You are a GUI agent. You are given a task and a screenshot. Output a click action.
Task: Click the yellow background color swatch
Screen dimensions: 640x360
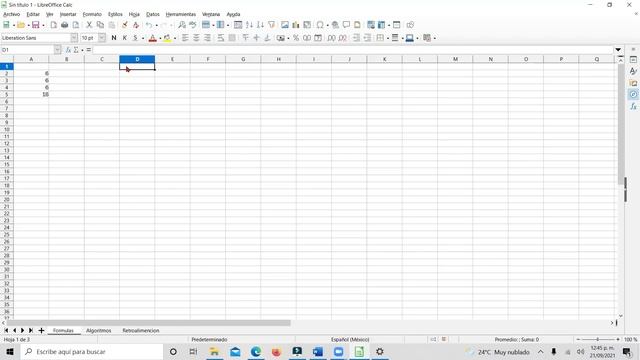pos(167,38)
